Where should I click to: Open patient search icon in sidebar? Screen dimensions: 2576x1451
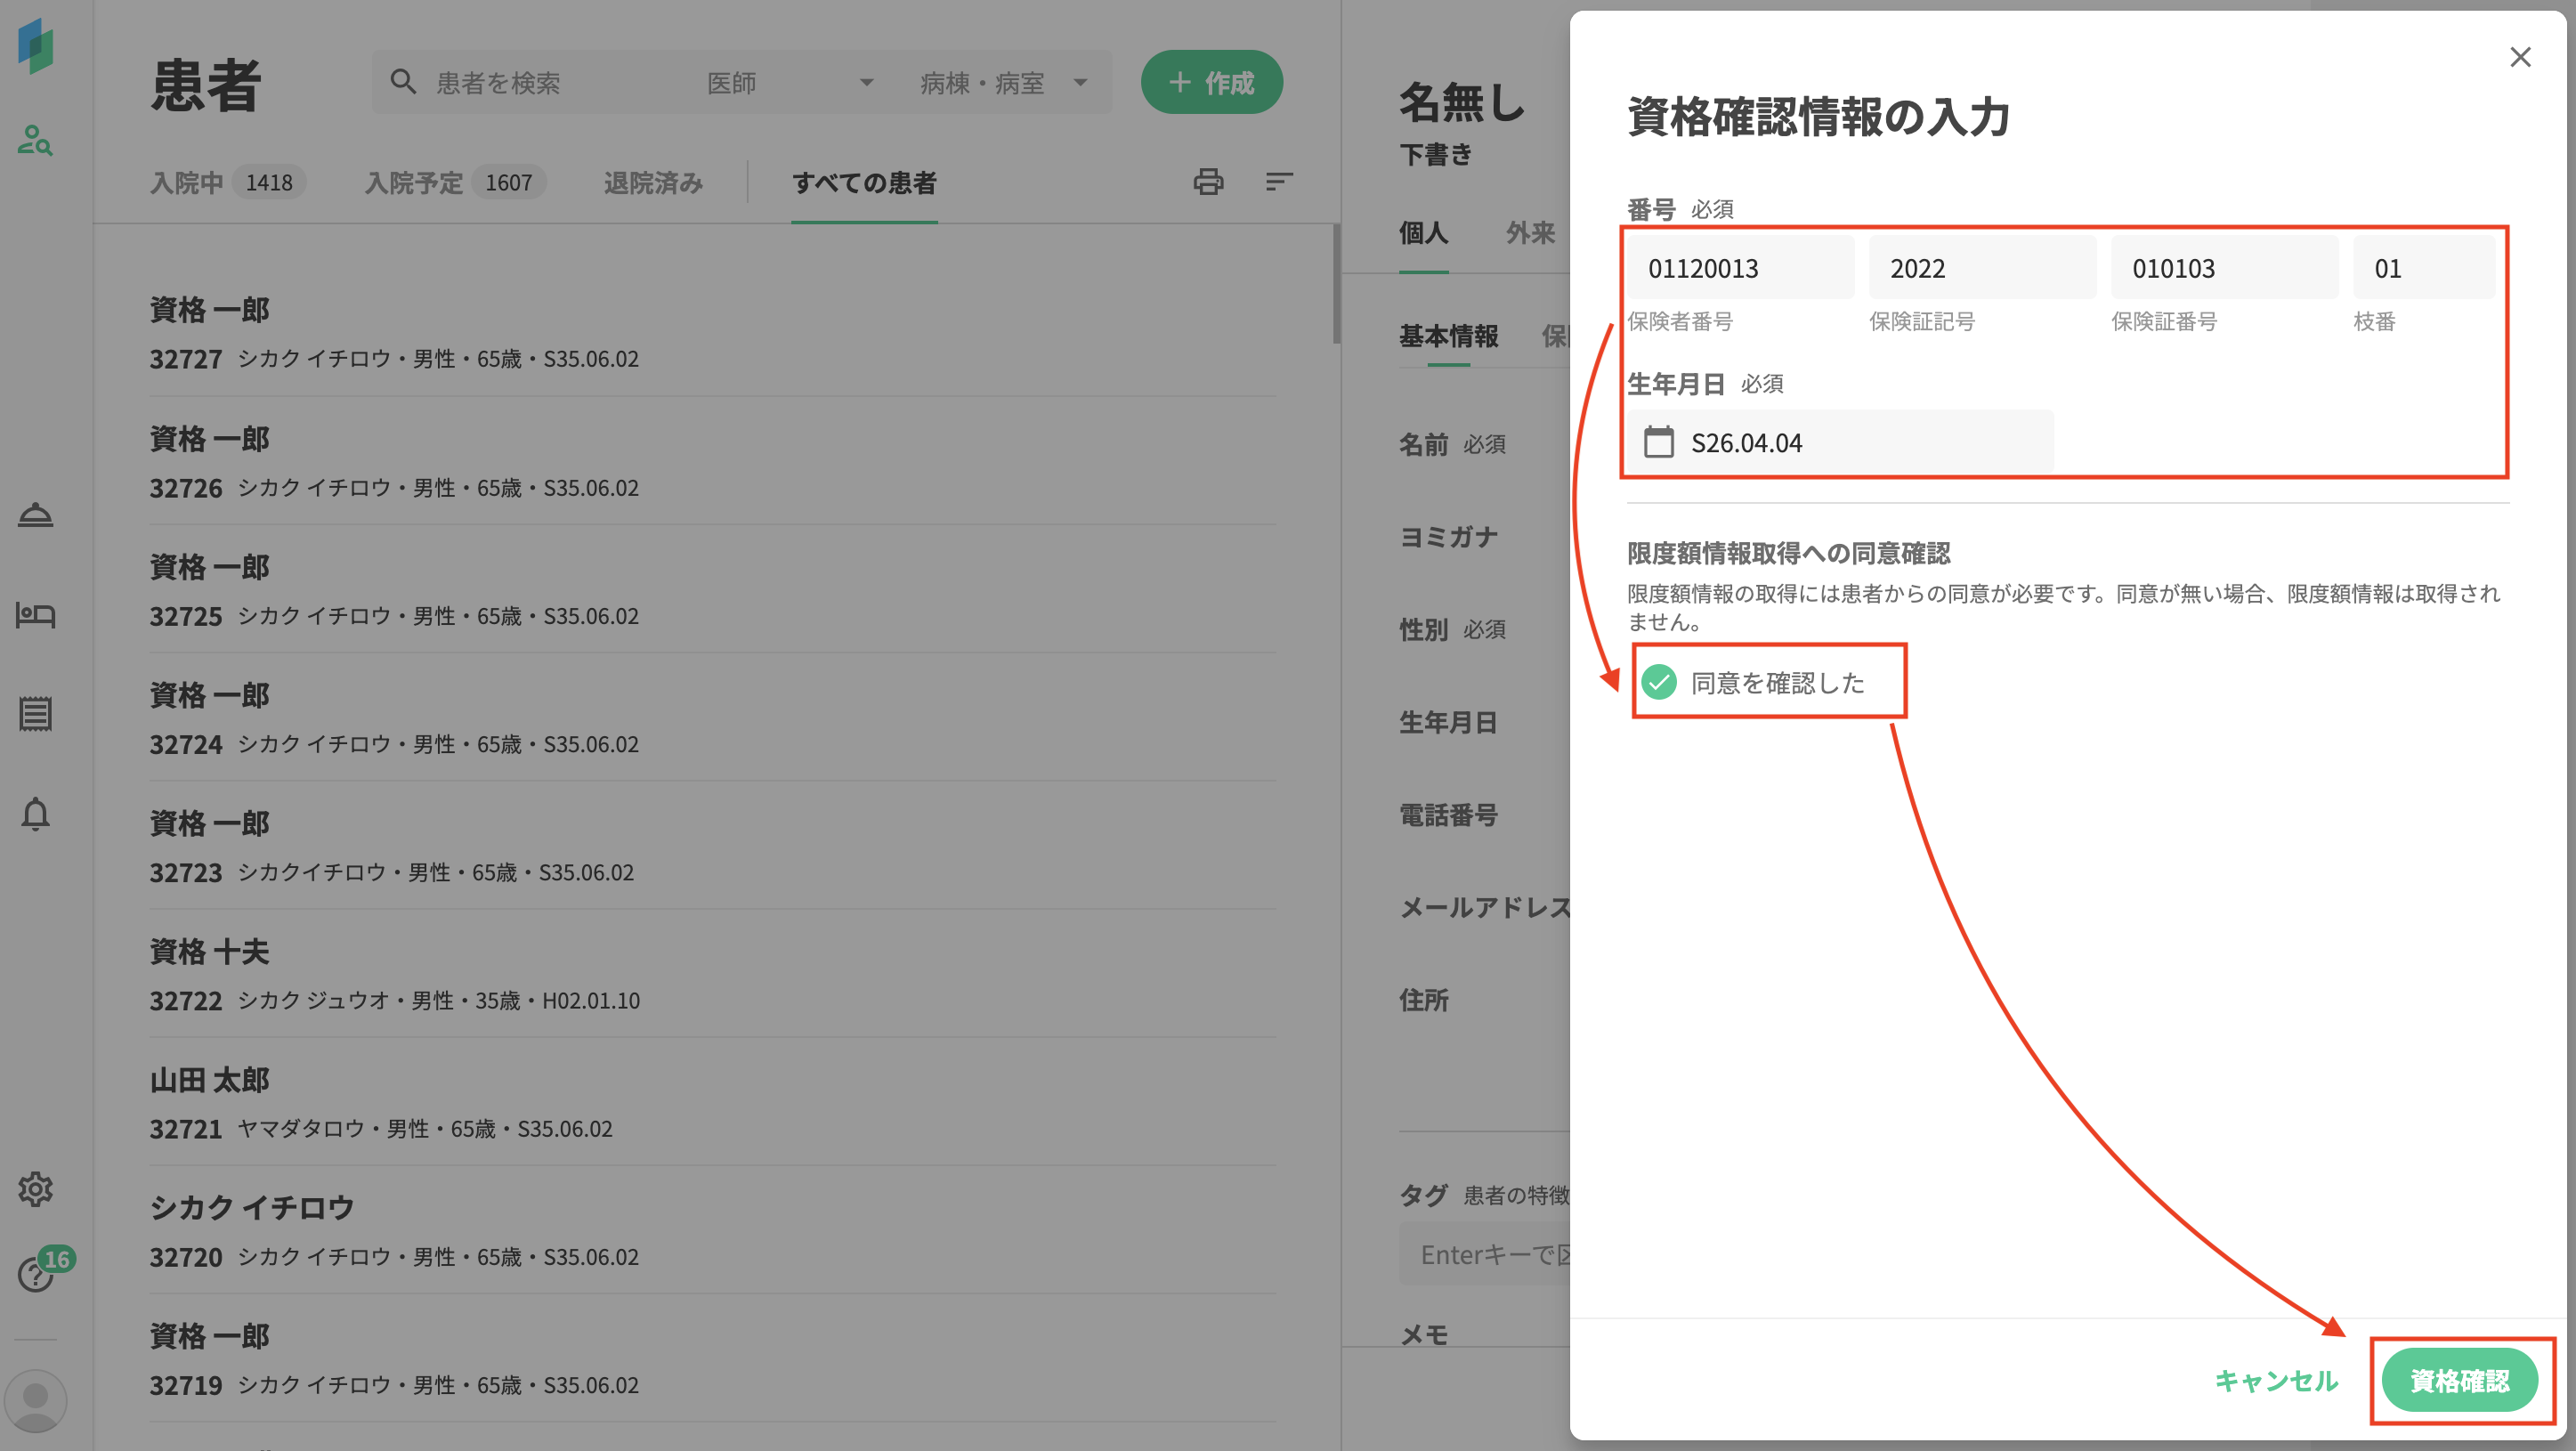[35, 140]
